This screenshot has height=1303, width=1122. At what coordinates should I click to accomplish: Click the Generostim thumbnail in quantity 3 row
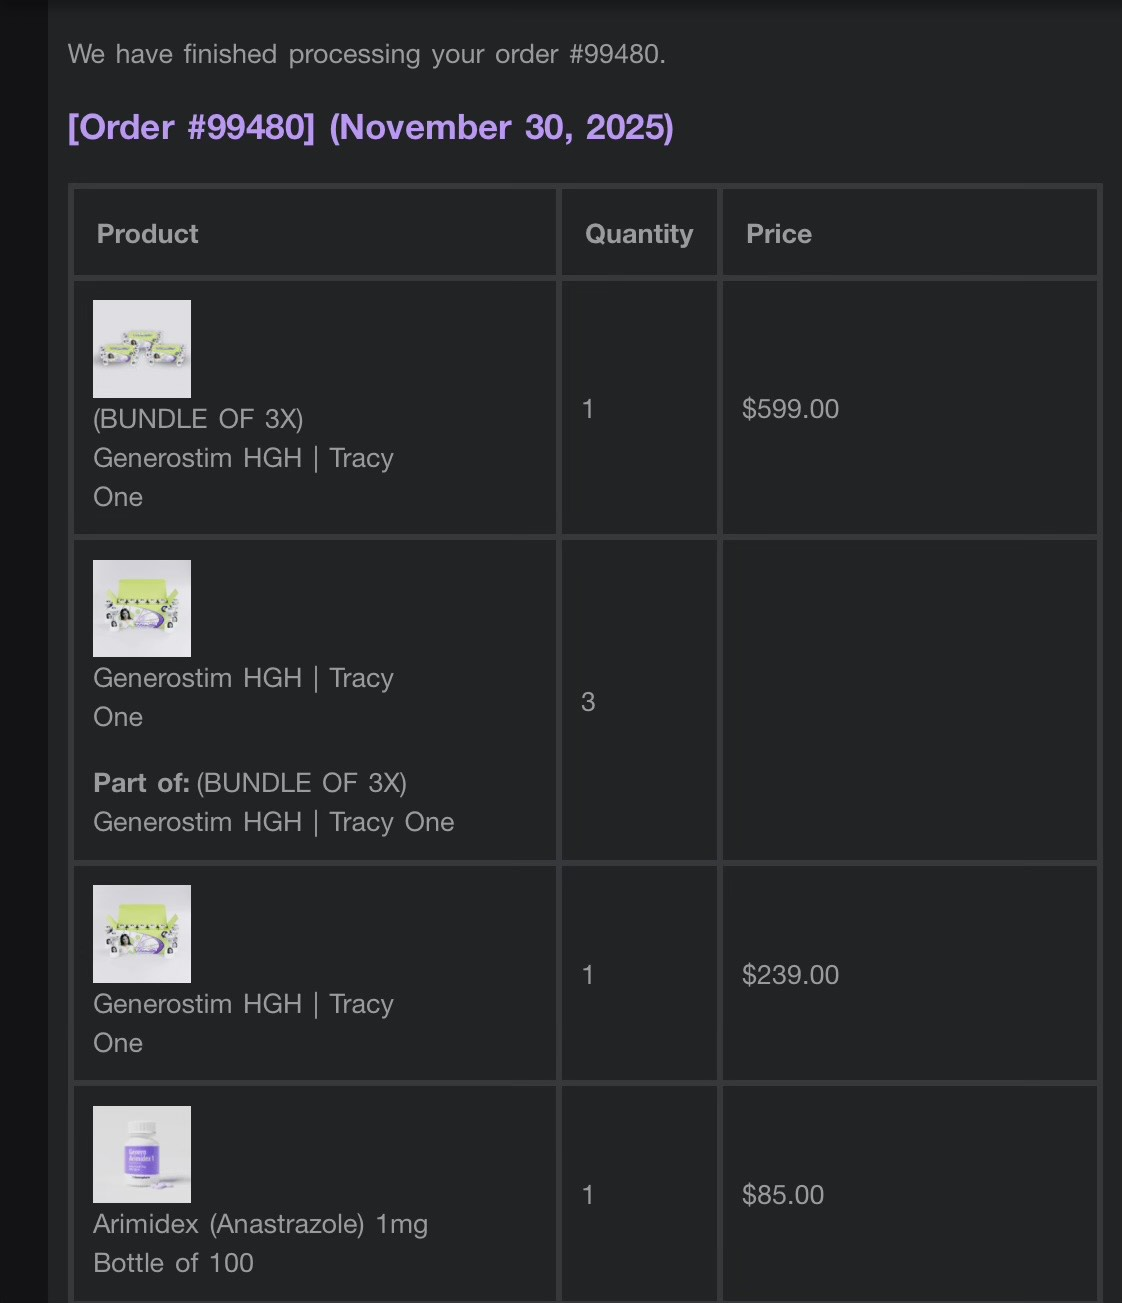pos(142,608)
